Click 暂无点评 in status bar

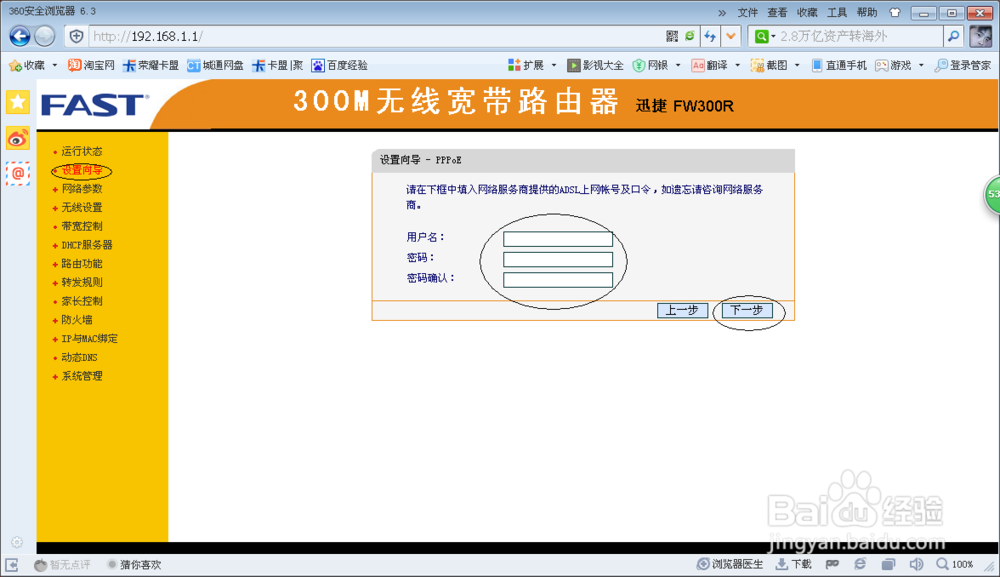click(62, 564)
